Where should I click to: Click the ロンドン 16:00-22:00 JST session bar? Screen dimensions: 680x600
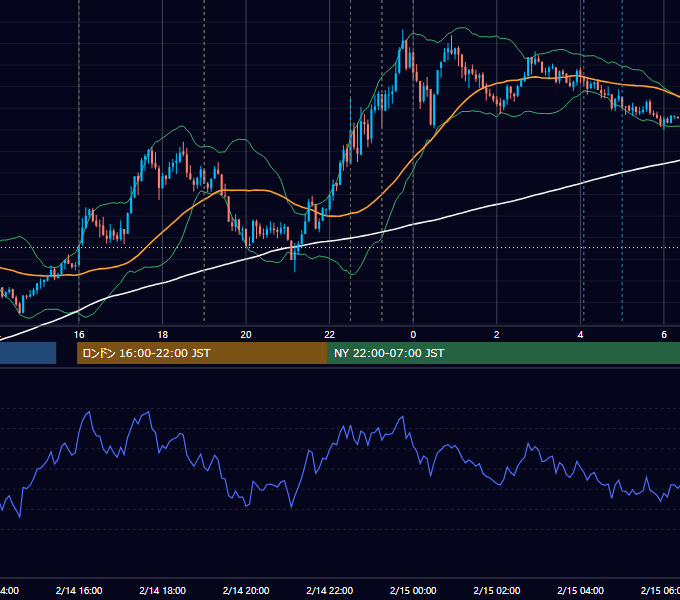pos(202,353)
